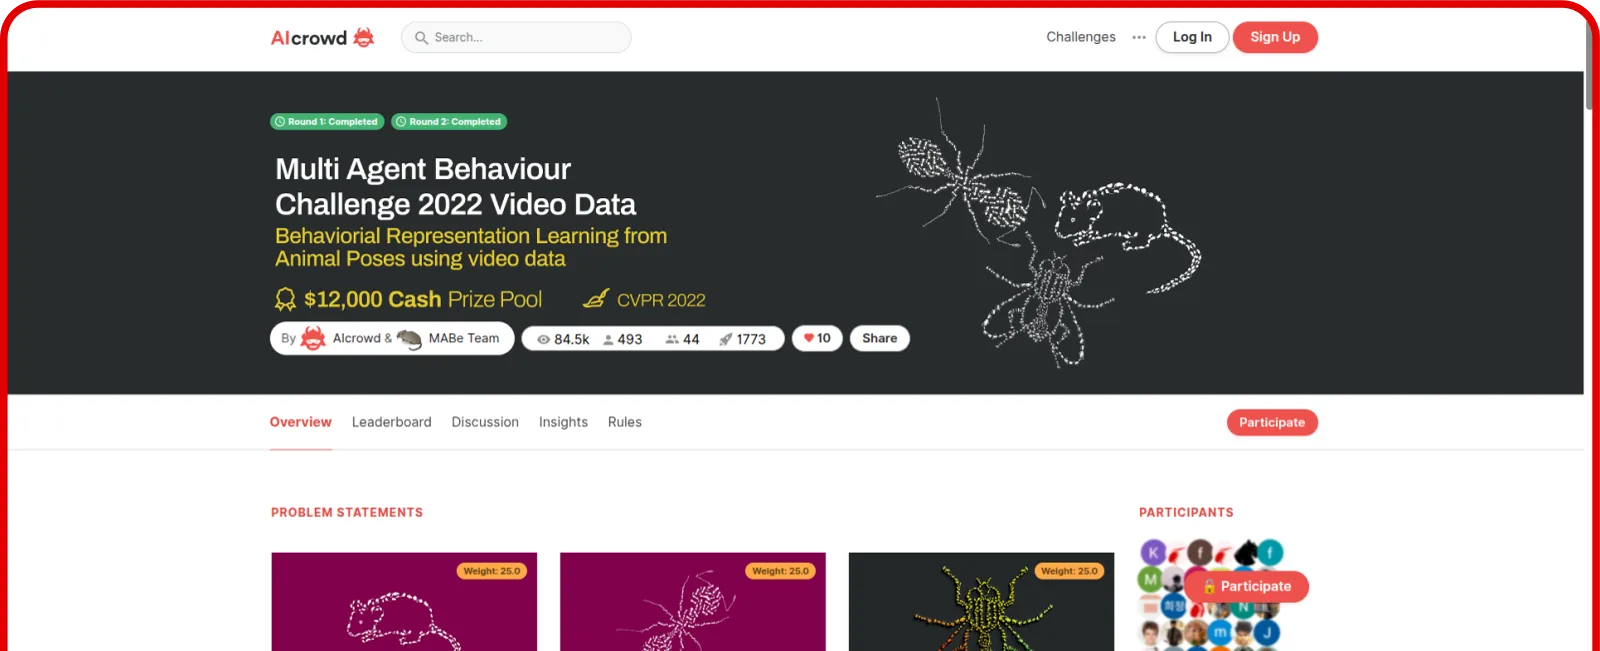The image size is (1600, 651).
Task: Open the Challenges navigation link
Action: (x=1081, y=37)
